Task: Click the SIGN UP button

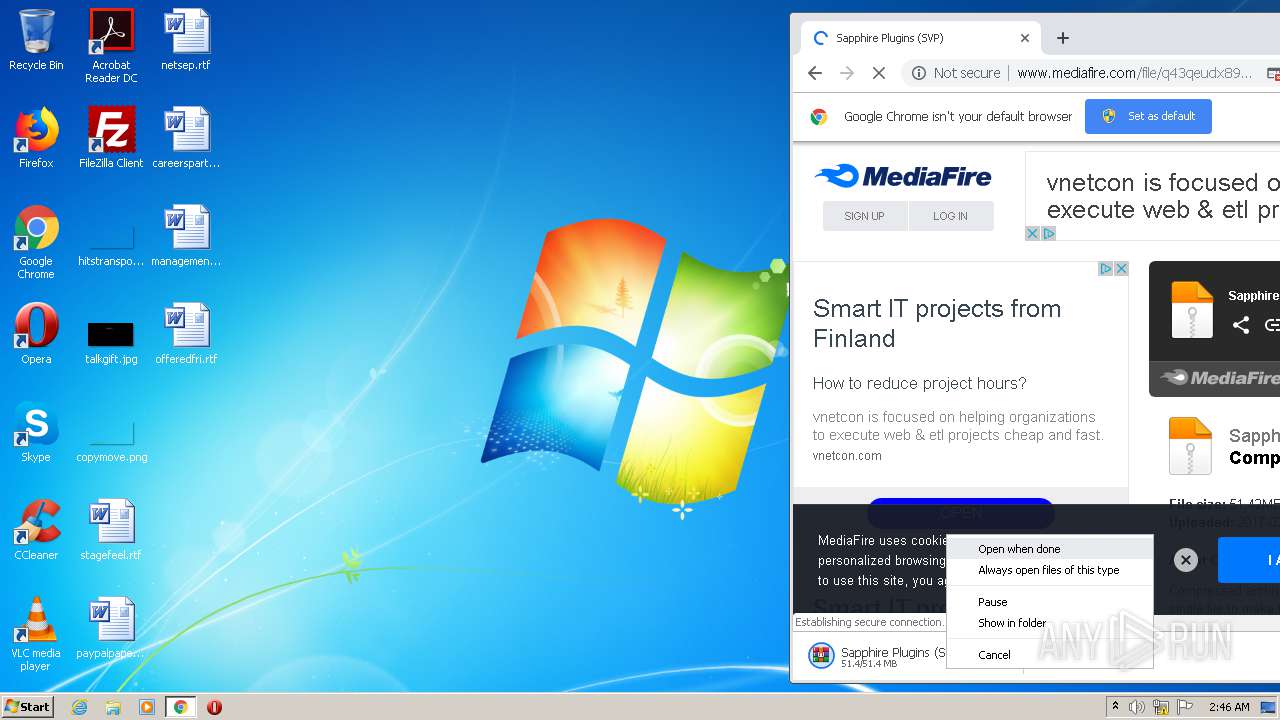Action: tap(864, 216)
